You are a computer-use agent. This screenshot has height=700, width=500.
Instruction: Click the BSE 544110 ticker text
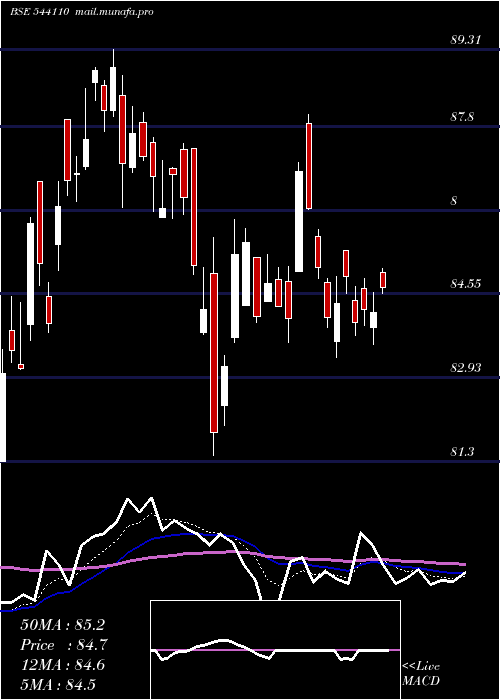pyautogui.click(x=40, y=12)
